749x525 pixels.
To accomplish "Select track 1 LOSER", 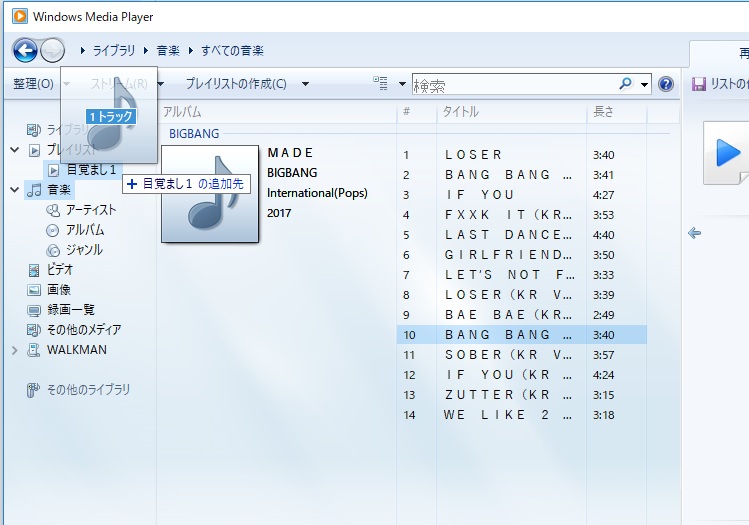I will (522, 155).
